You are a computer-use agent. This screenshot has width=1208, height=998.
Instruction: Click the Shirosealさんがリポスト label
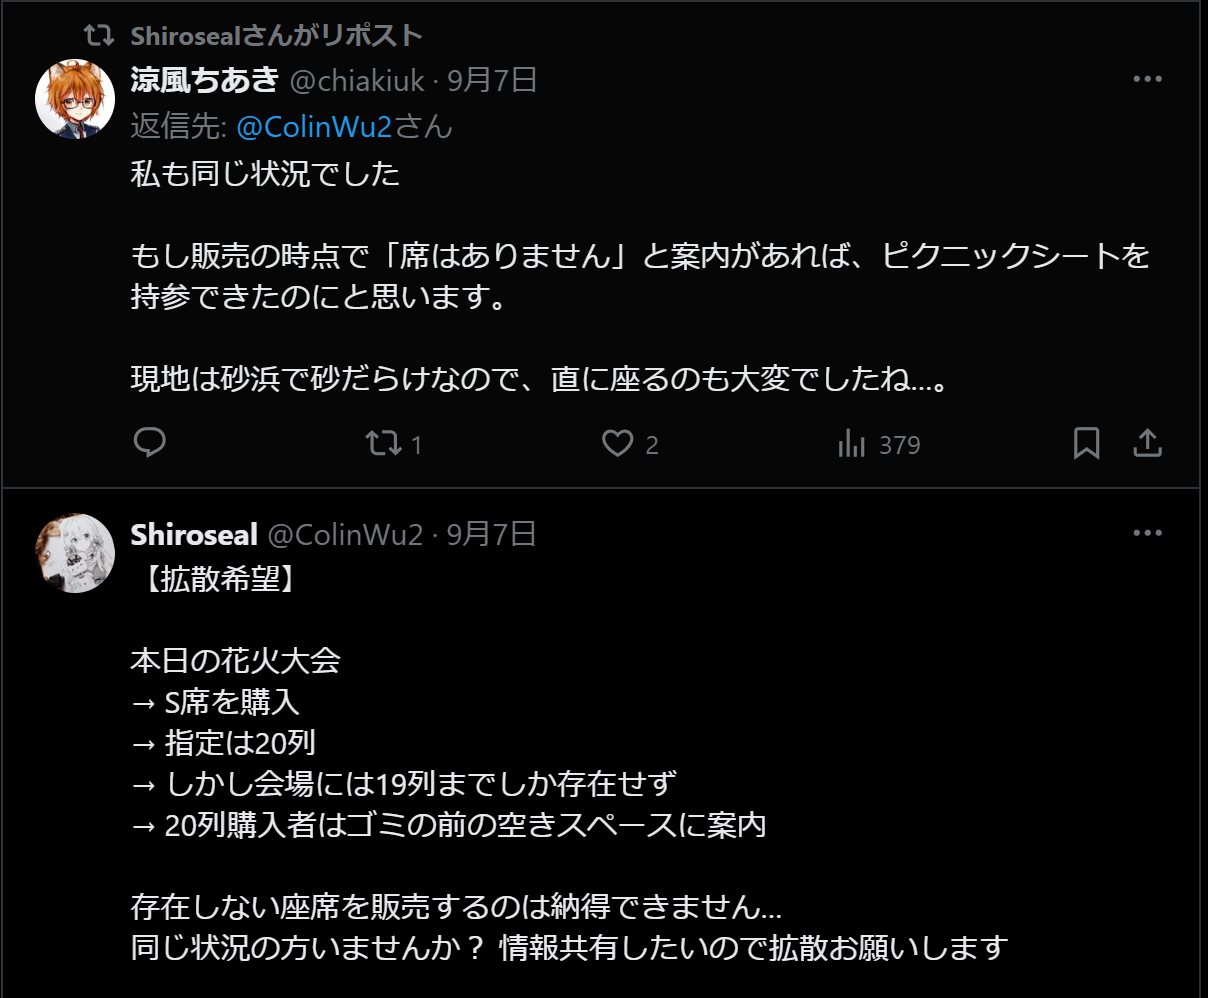point(276,36)
